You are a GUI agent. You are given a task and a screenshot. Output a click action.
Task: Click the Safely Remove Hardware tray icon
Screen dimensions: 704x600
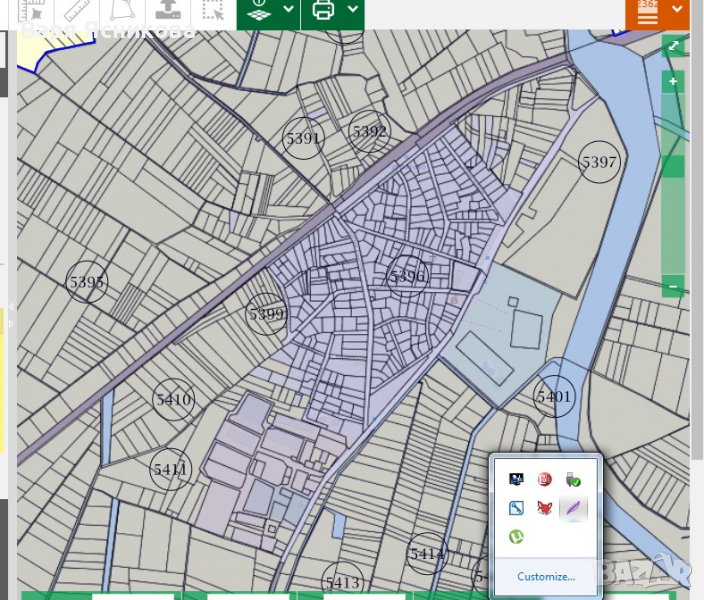573,480
